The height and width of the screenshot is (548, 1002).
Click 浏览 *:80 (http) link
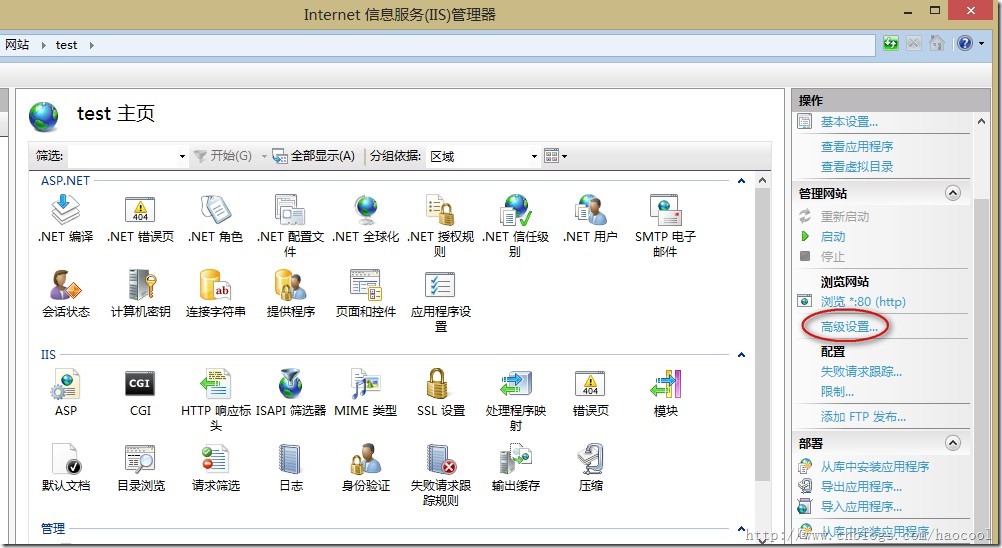point(862,301)
